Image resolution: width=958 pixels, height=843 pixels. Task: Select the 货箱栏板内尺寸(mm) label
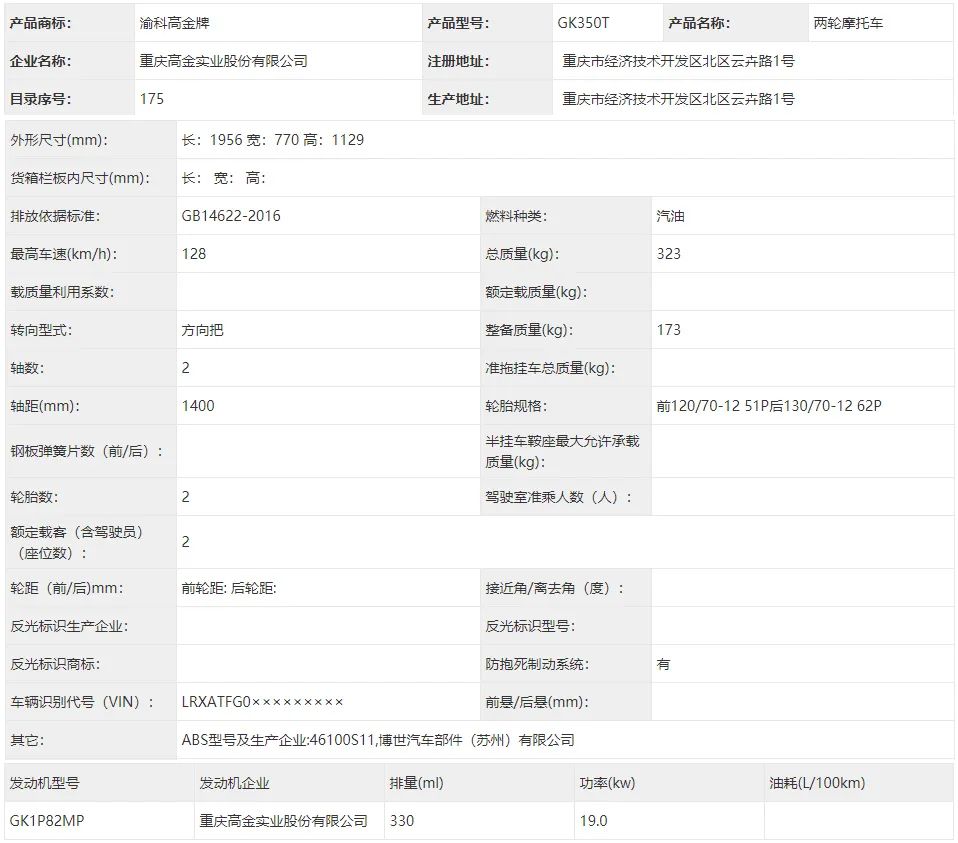[x=79, y=178]
